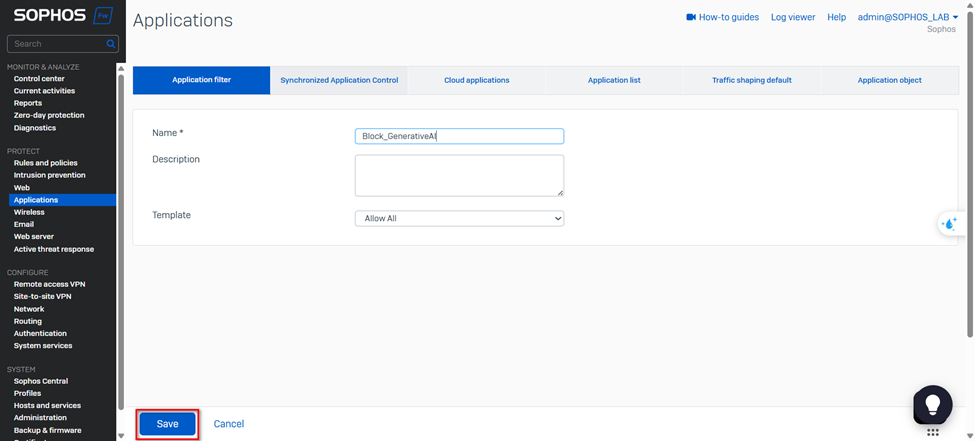Click the Name input field
This screenshot has width=975, height=441.
tap(459, 136)
